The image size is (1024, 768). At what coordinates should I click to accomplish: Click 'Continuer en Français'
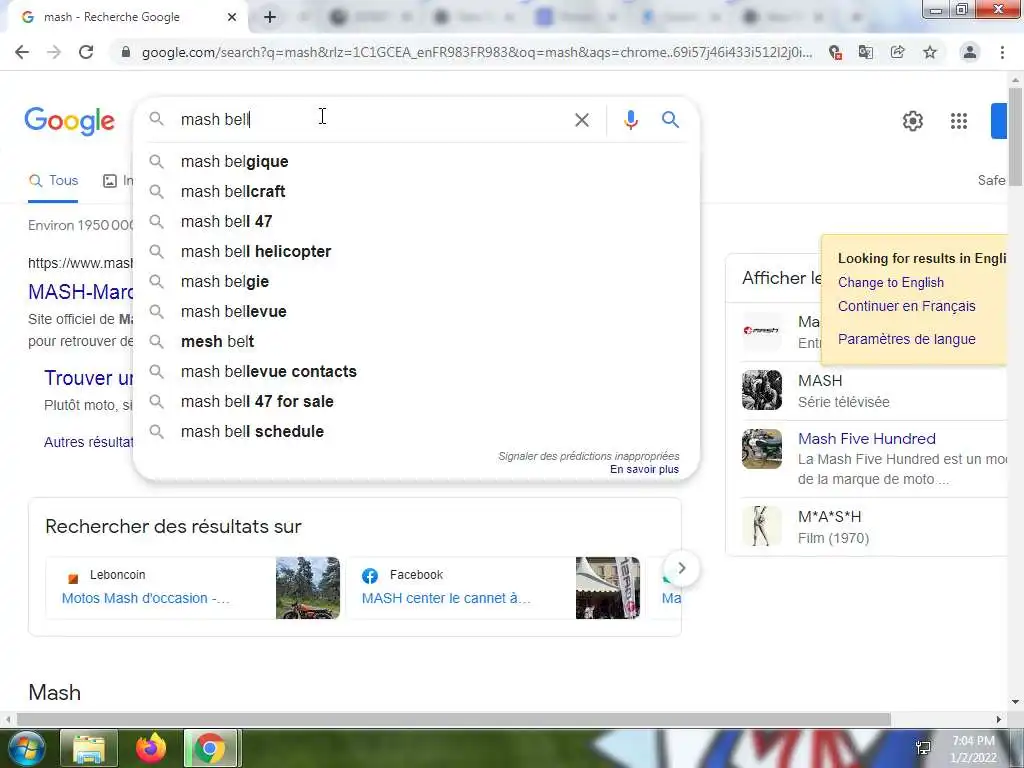pyautogui.click(x=906, y=306)
